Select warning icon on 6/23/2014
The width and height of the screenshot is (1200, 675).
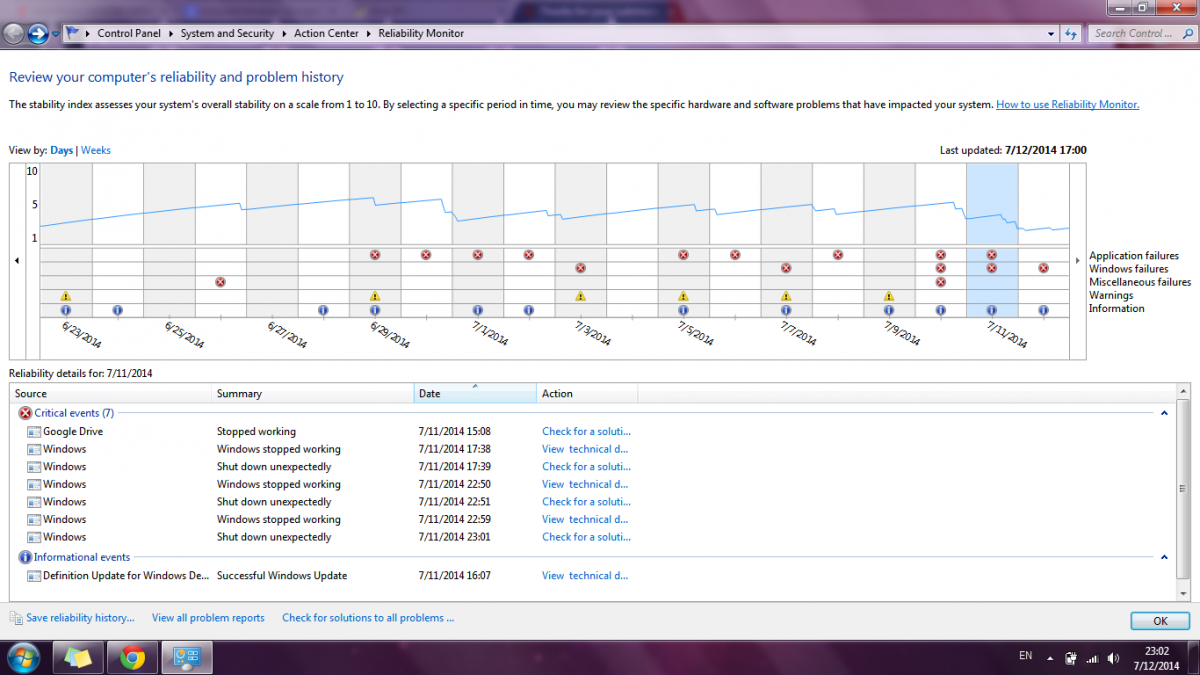(66, 296)
